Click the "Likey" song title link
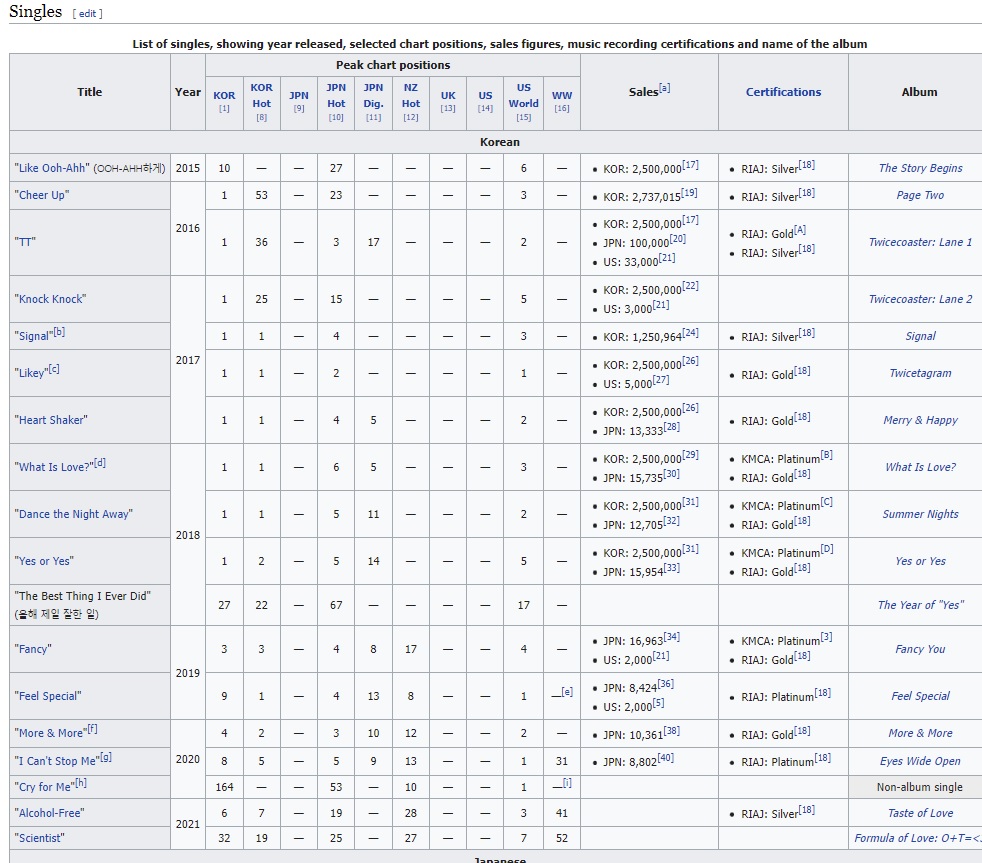This screenshot has height=863, width=982. click(x=31, y=373)
